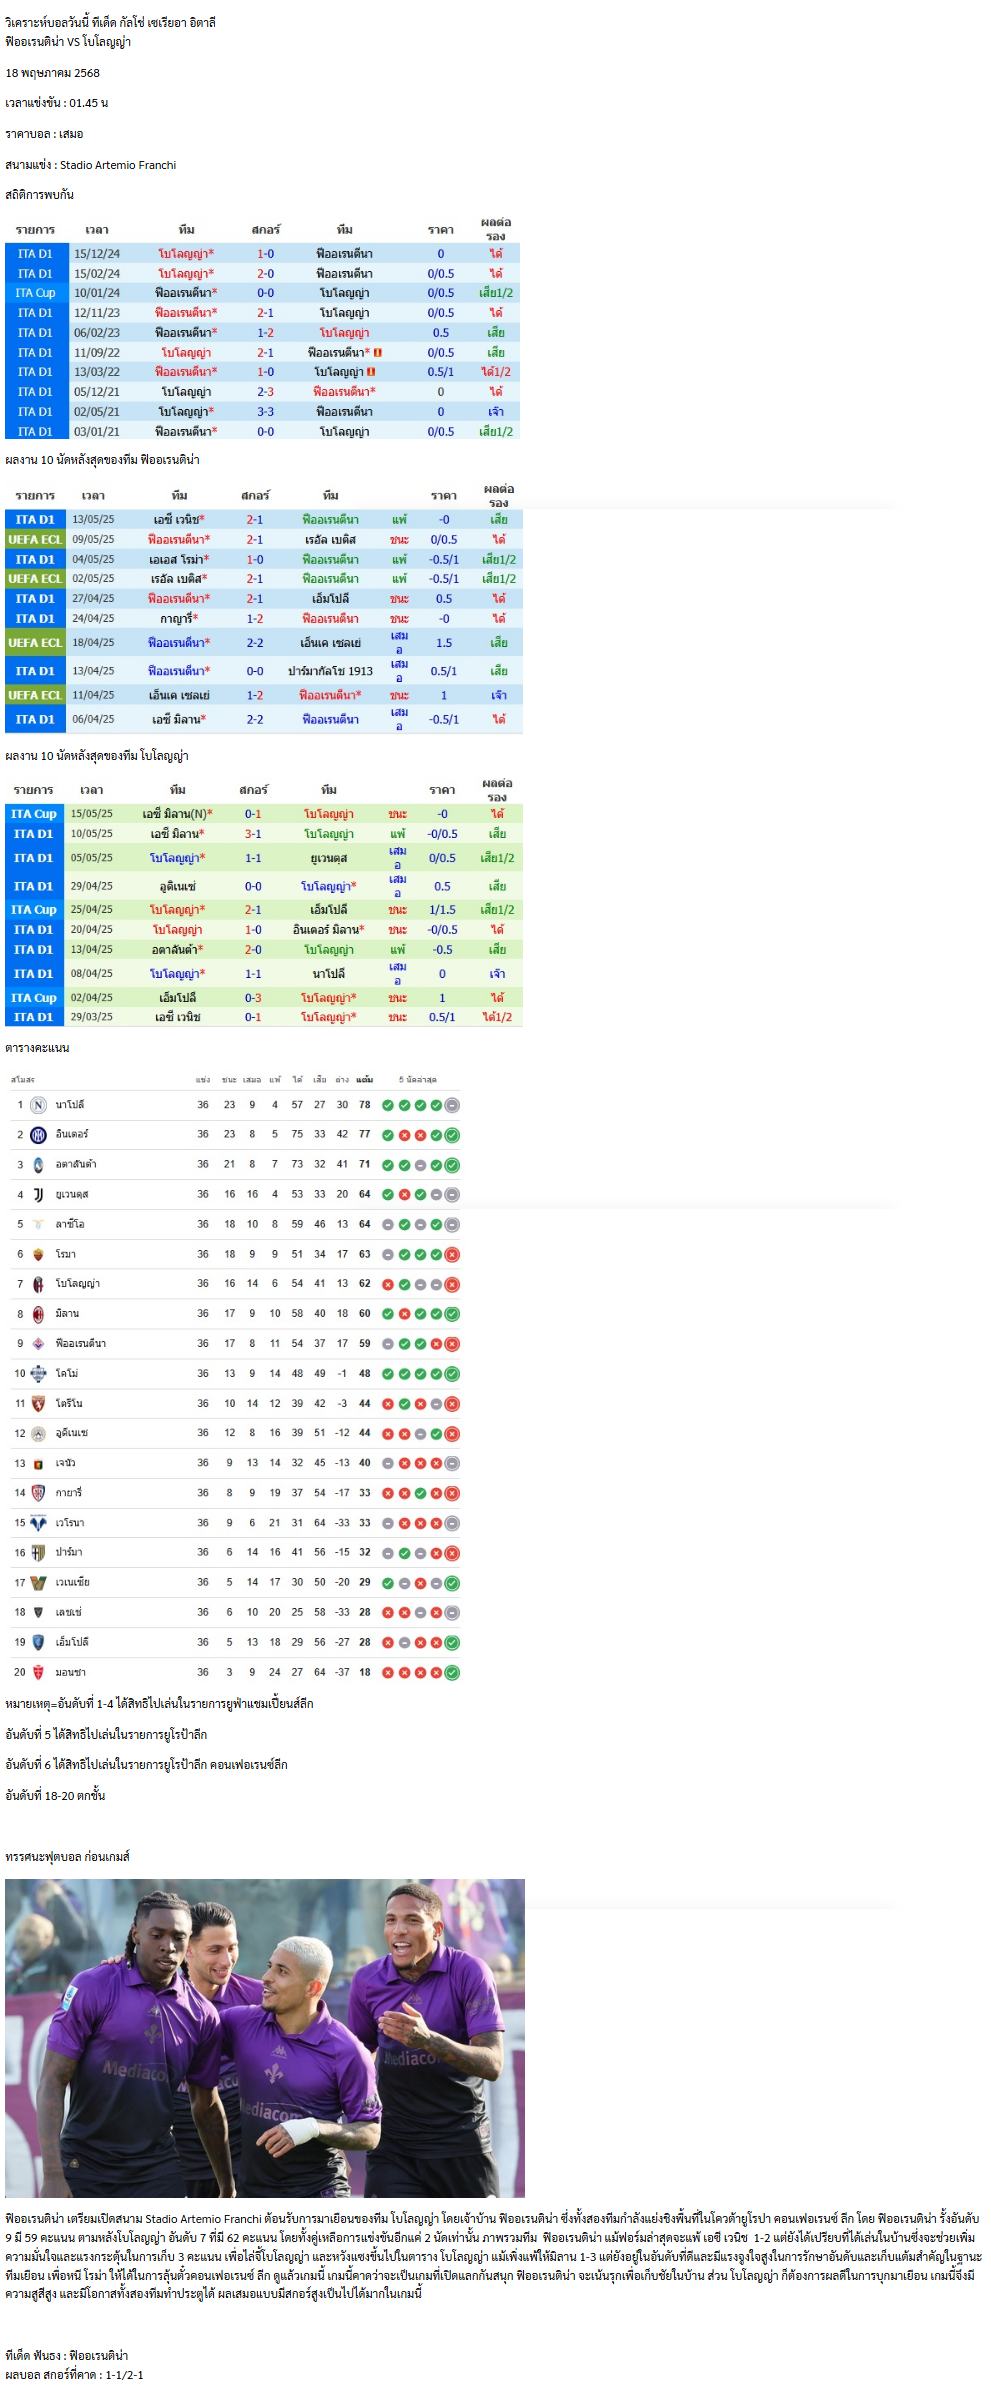This screenshot has width=991, height=2394.
Task: Click the 'ITA Cup' cell for 10/01/24
Action: [x=36, y=293]
